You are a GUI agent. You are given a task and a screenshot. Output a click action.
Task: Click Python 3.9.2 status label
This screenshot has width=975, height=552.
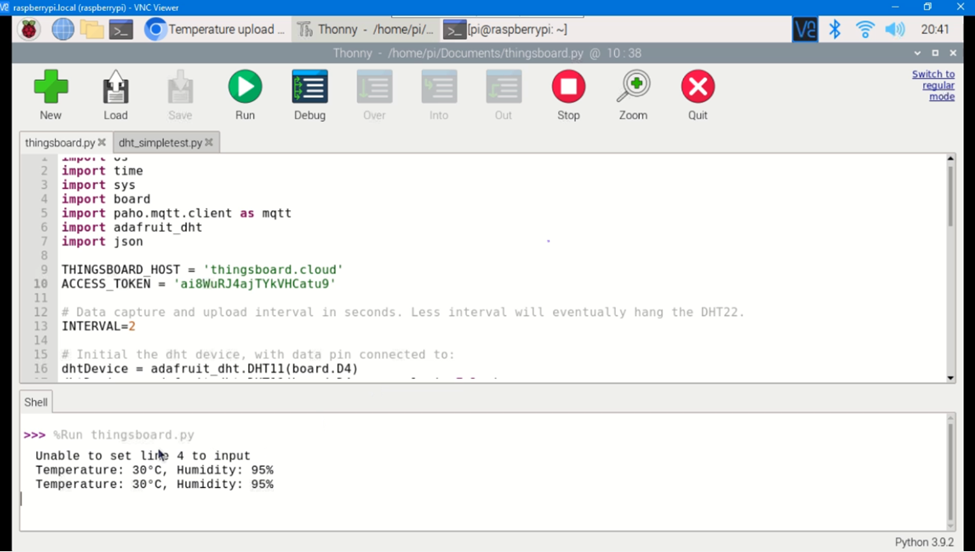tap(924, 542)
